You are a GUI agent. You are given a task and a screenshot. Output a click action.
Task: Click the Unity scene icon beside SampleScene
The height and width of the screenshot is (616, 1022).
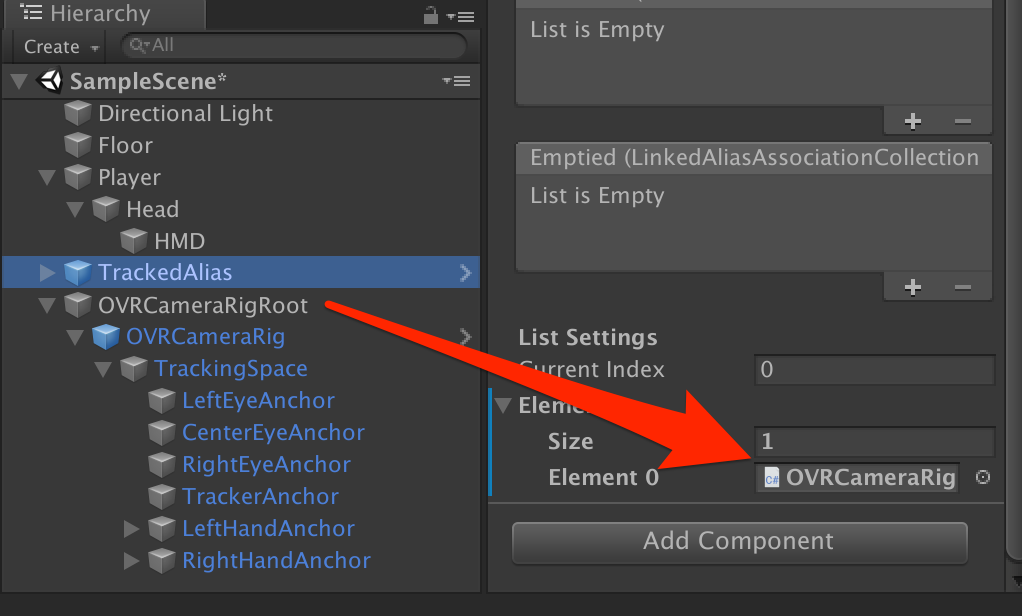pos(50,81)
